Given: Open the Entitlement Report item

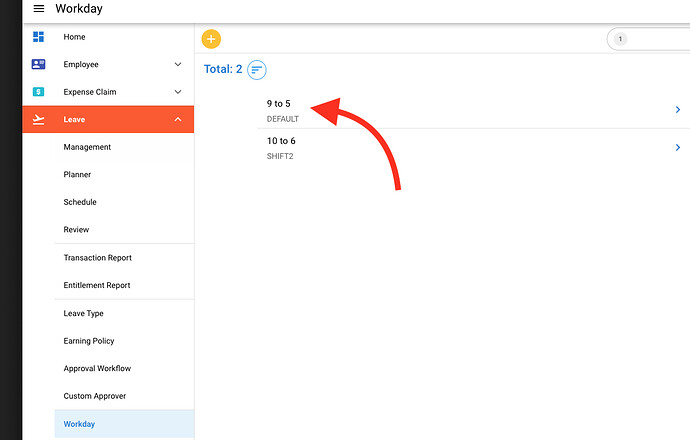Looking at the screenshot, I should tap(97, 285).
